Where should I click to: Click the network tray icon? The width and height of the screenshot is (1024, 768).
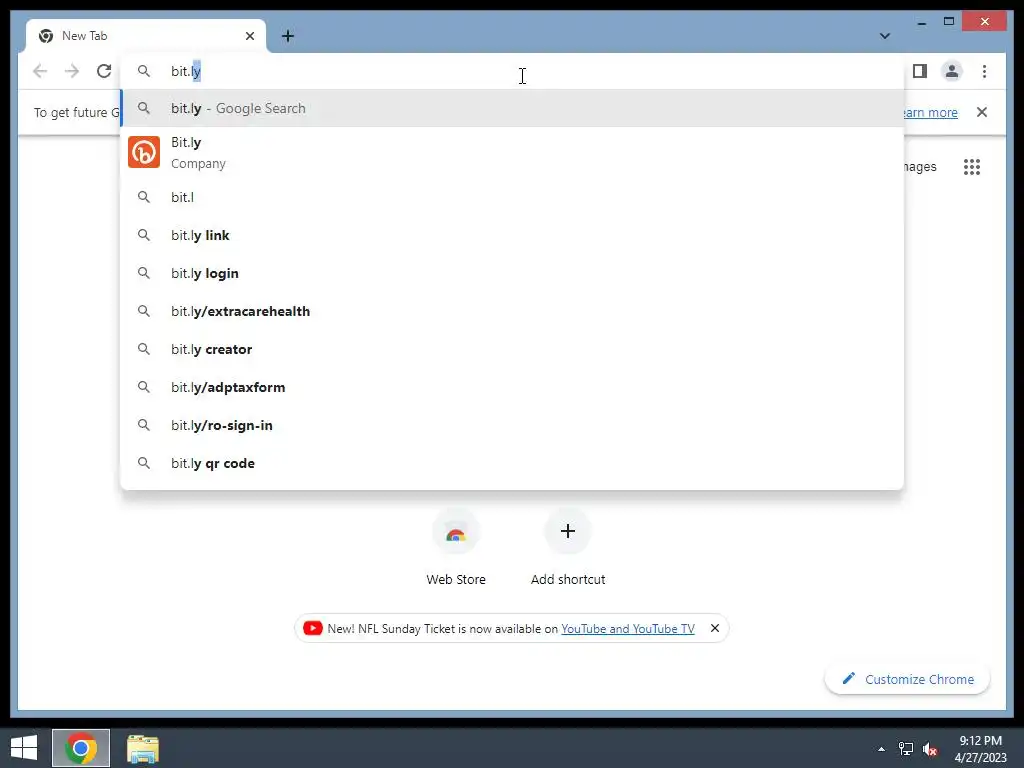pos(906,749)
